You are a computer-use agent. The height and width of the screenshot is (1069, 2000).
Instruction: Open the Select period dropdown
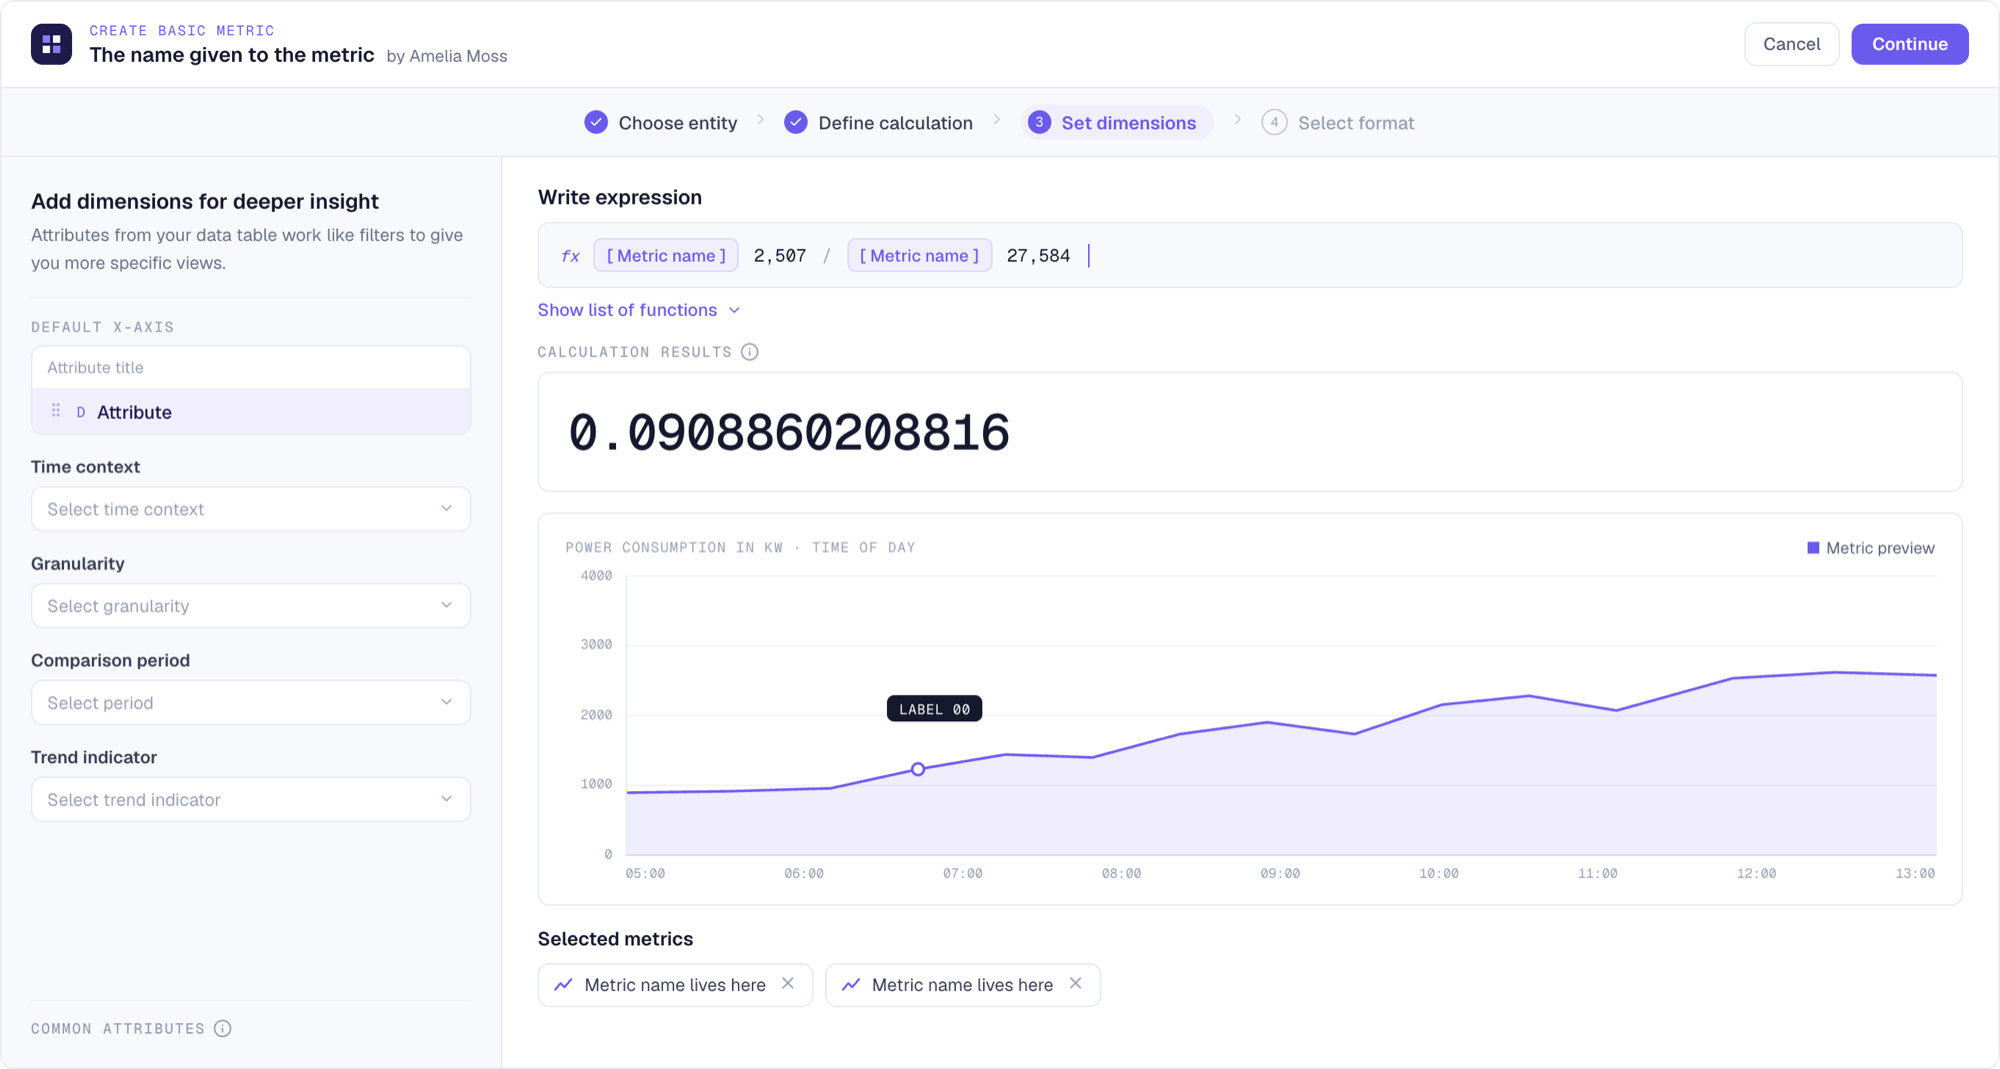pyautogui.click(x=251, y=703)
